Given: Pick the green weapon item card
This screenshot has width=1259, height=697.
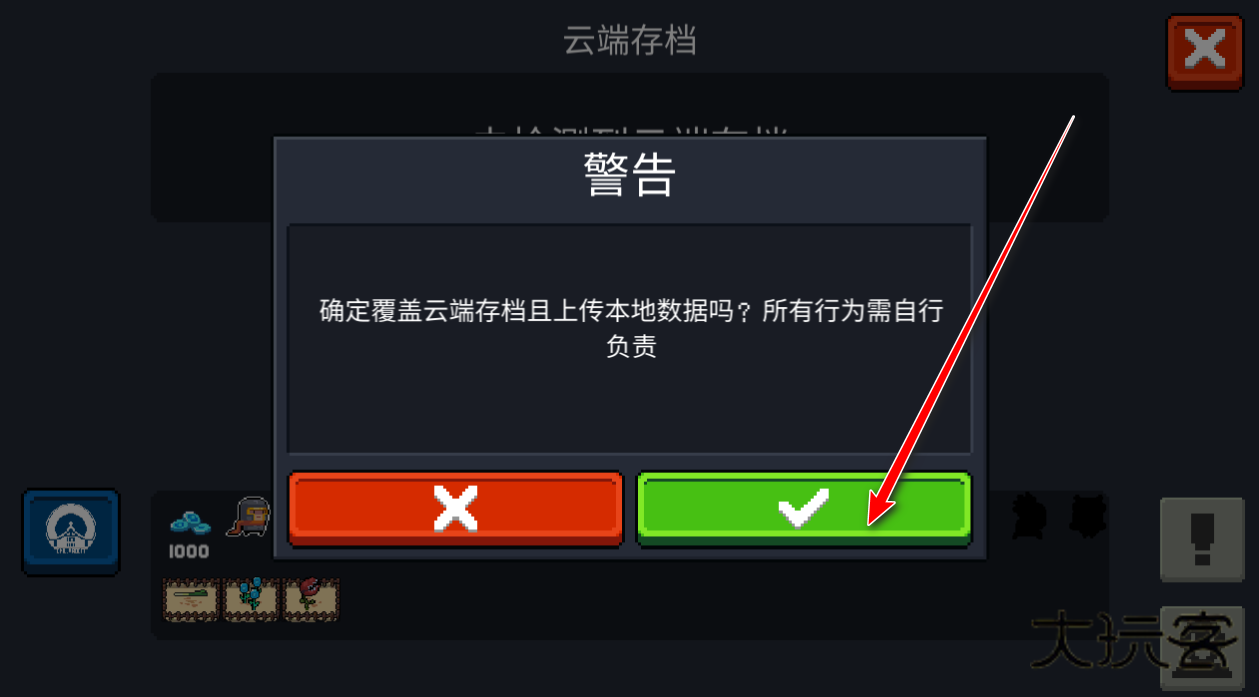Looking at the screenshot, I should pyautogui.click(x=193, y=599).
